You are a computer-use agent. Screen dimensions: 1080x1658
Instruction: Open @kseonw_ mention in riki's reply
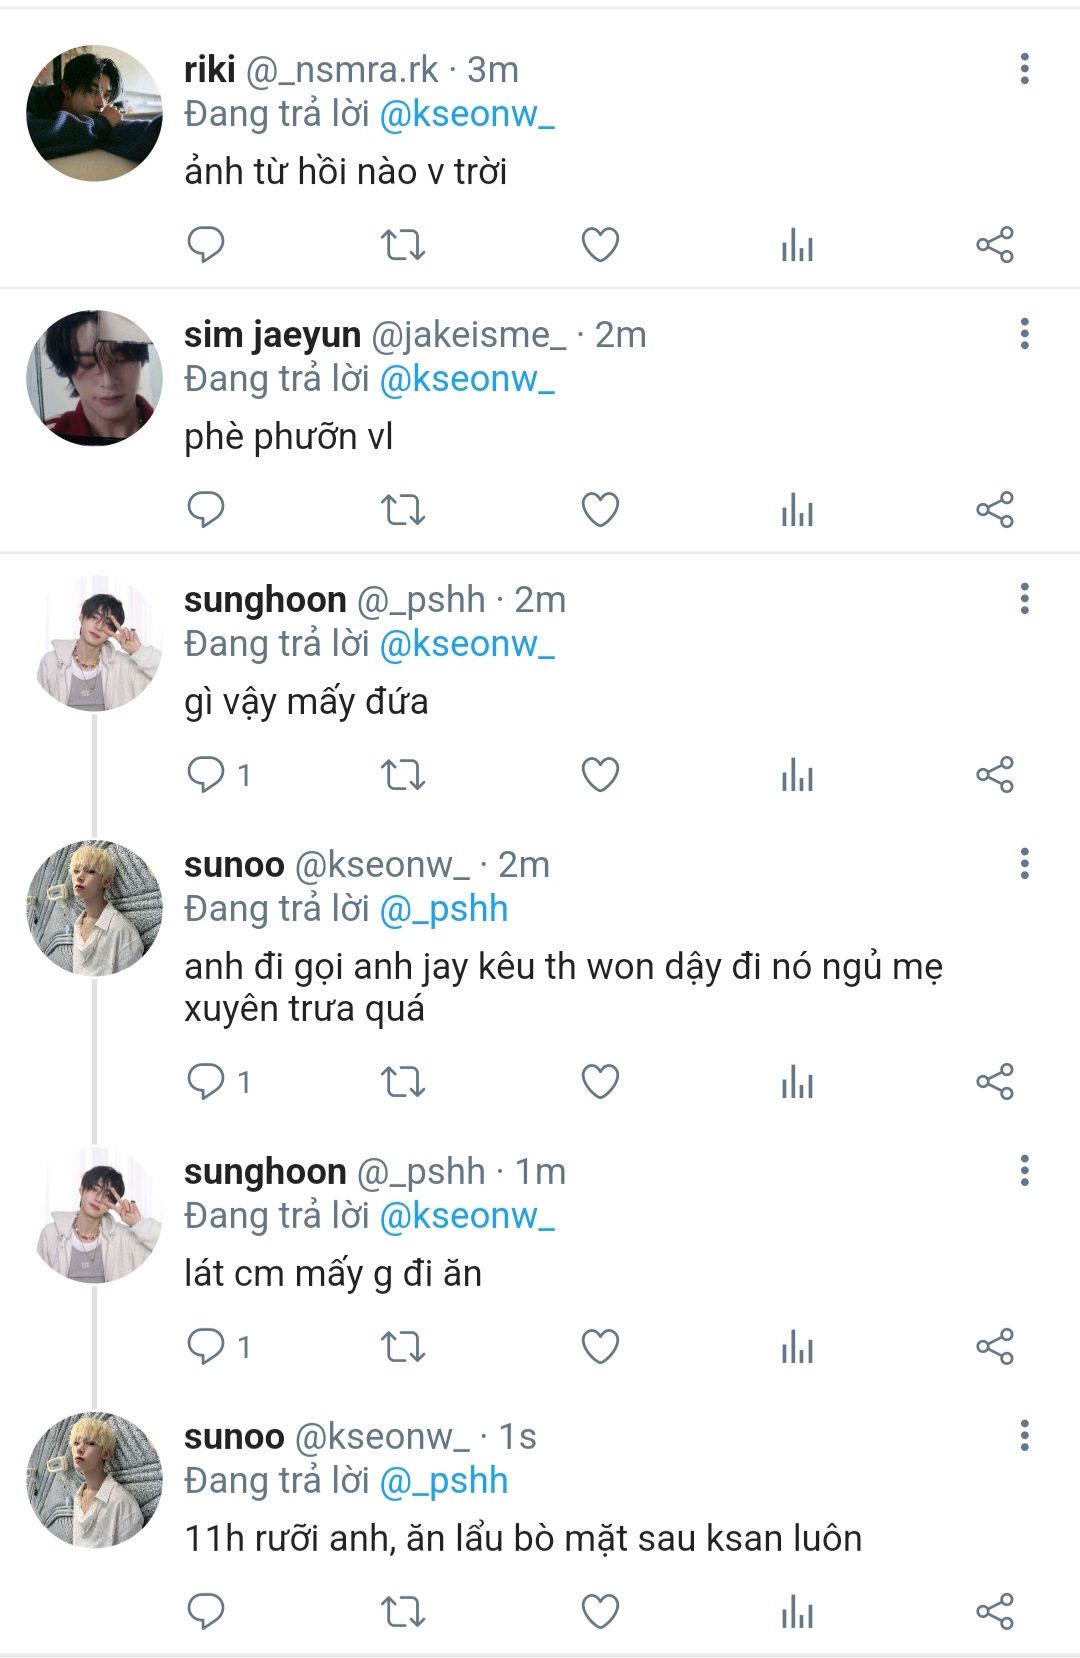coord(467,115)
